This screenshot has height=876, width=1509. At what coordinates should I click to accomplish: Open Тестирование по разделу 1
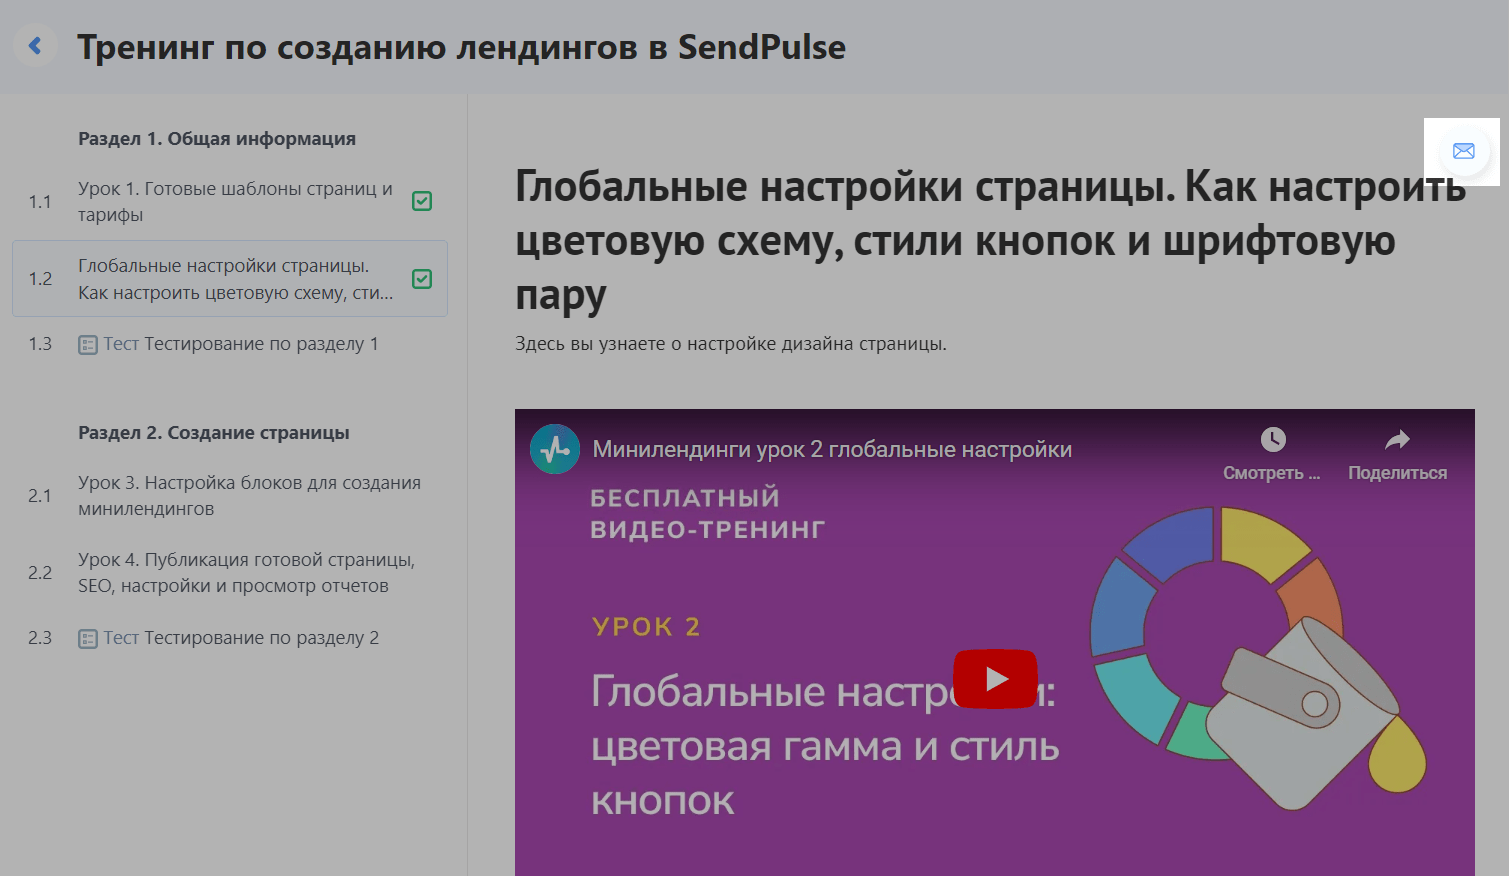[x=261, y=344]
